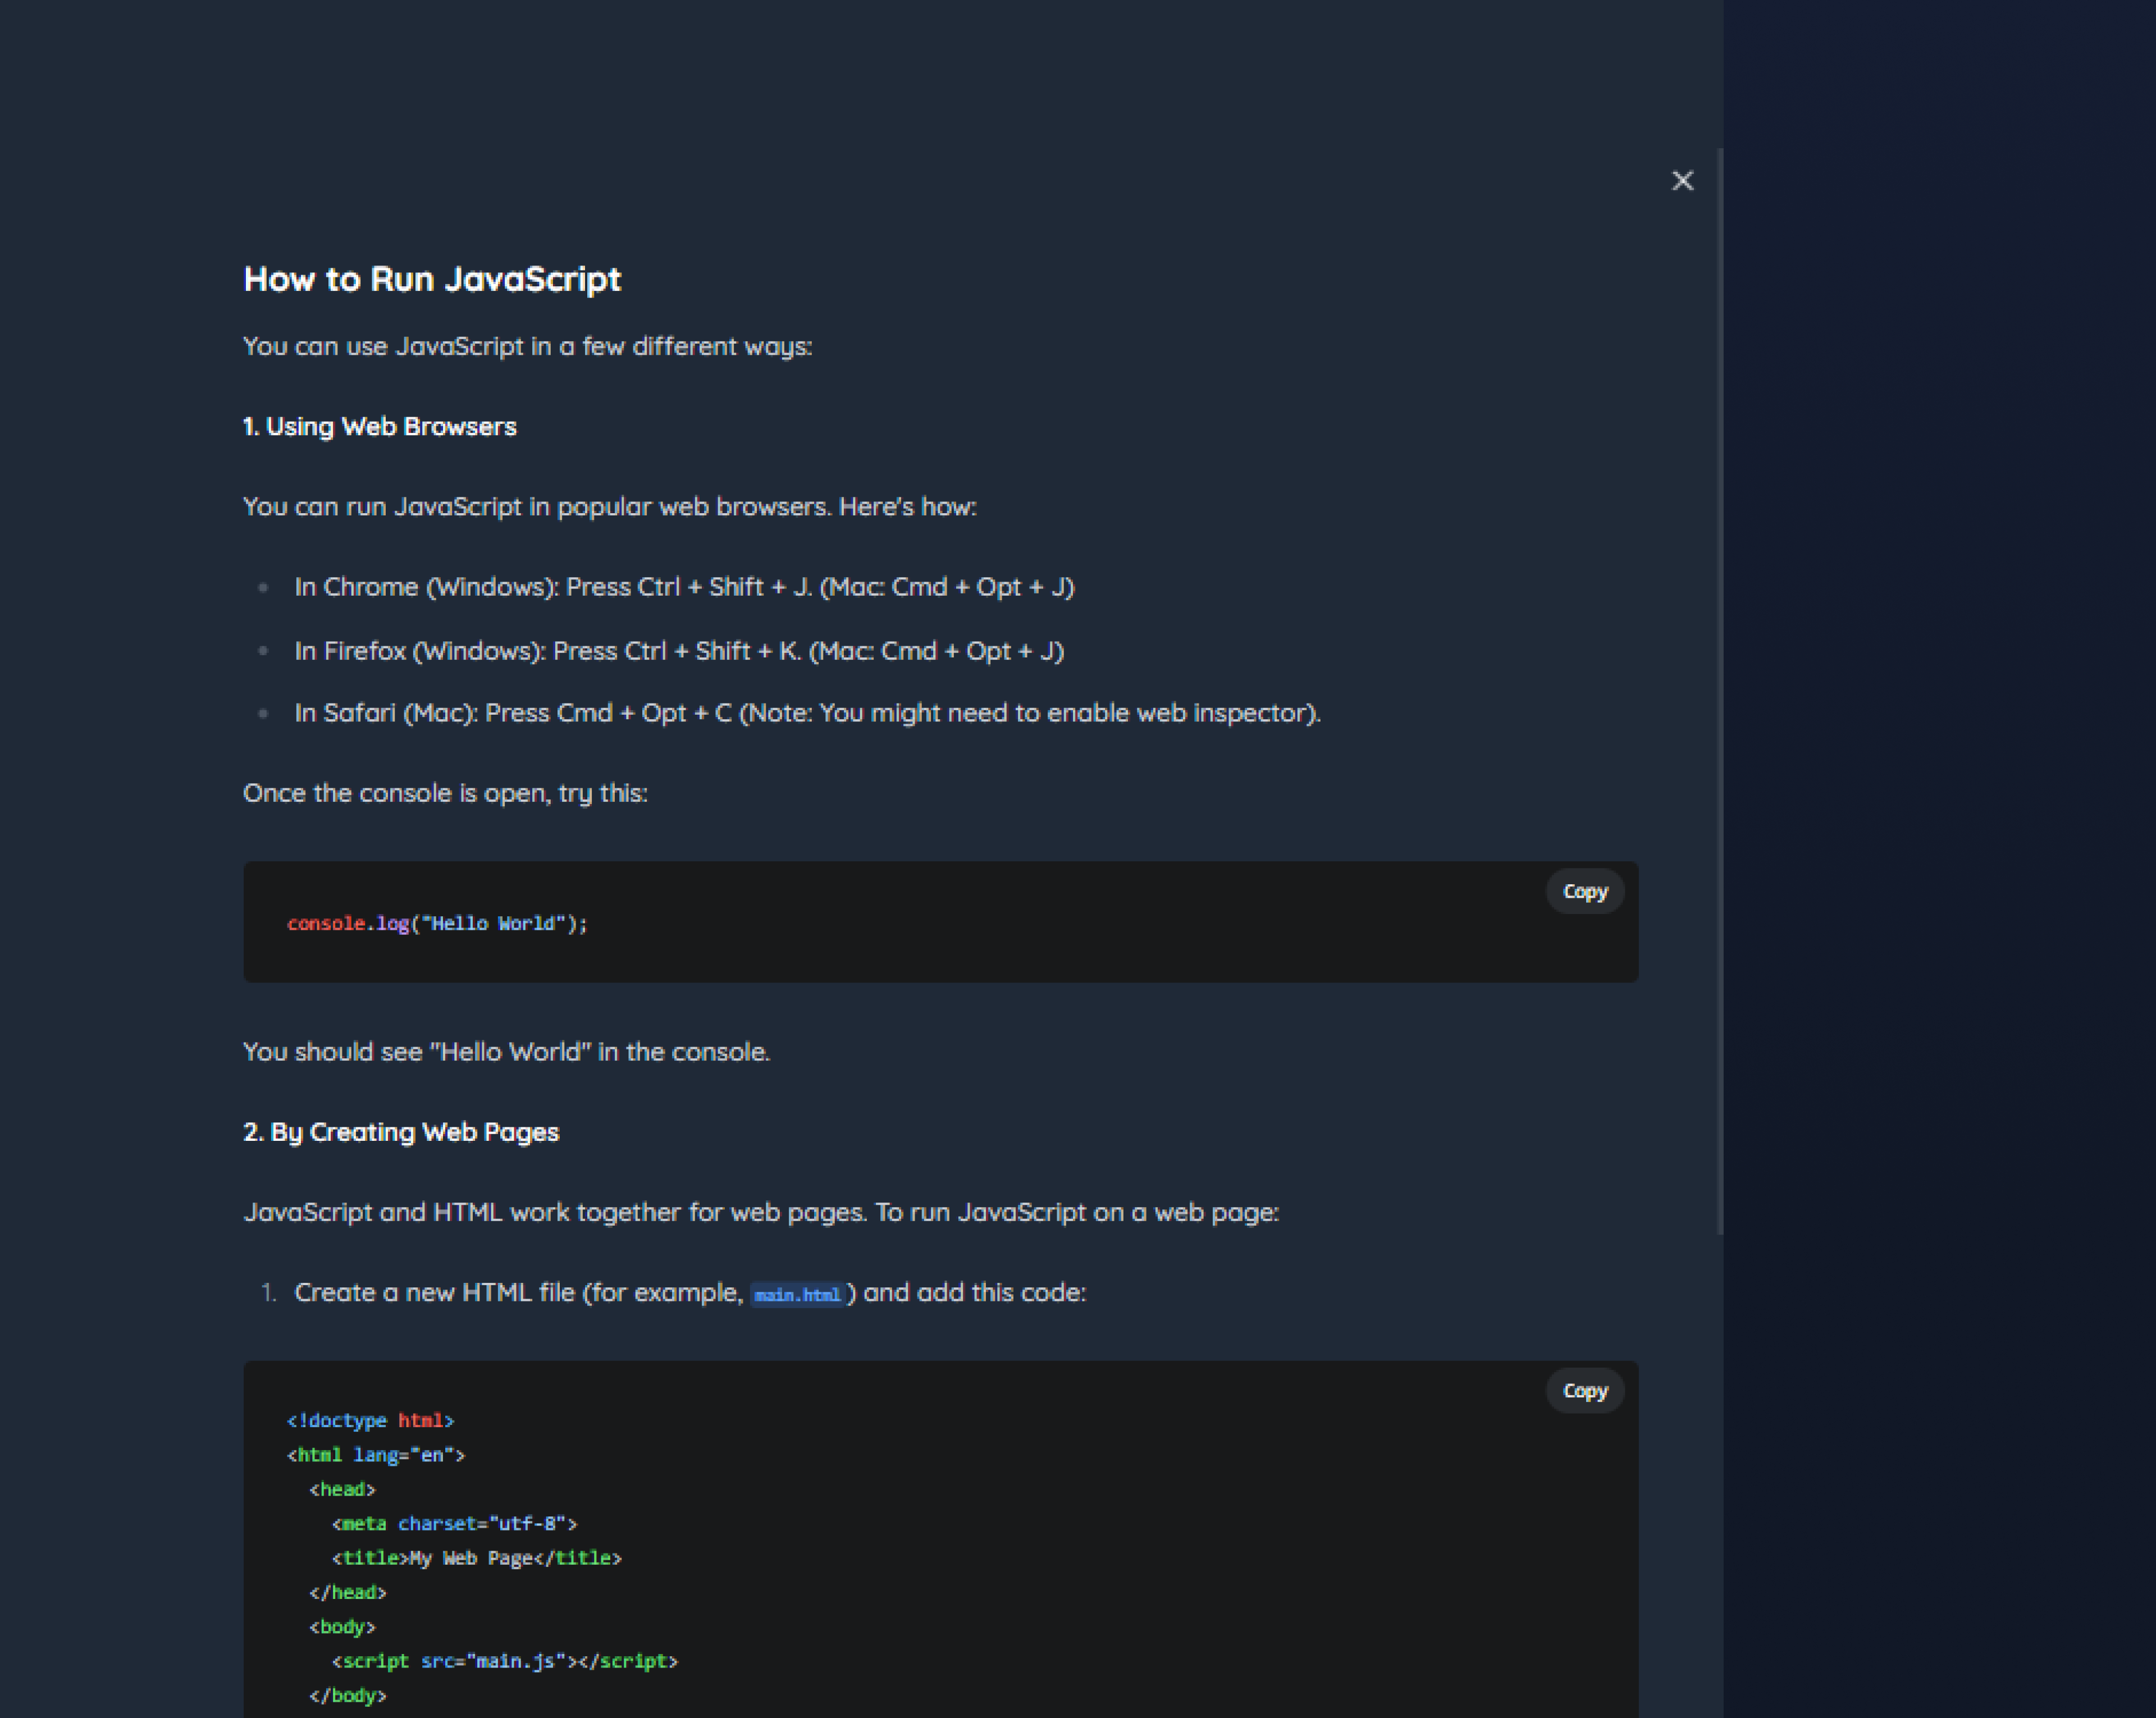Click the '1. Using Web Browsers' subheading

(x=380, y=427)
